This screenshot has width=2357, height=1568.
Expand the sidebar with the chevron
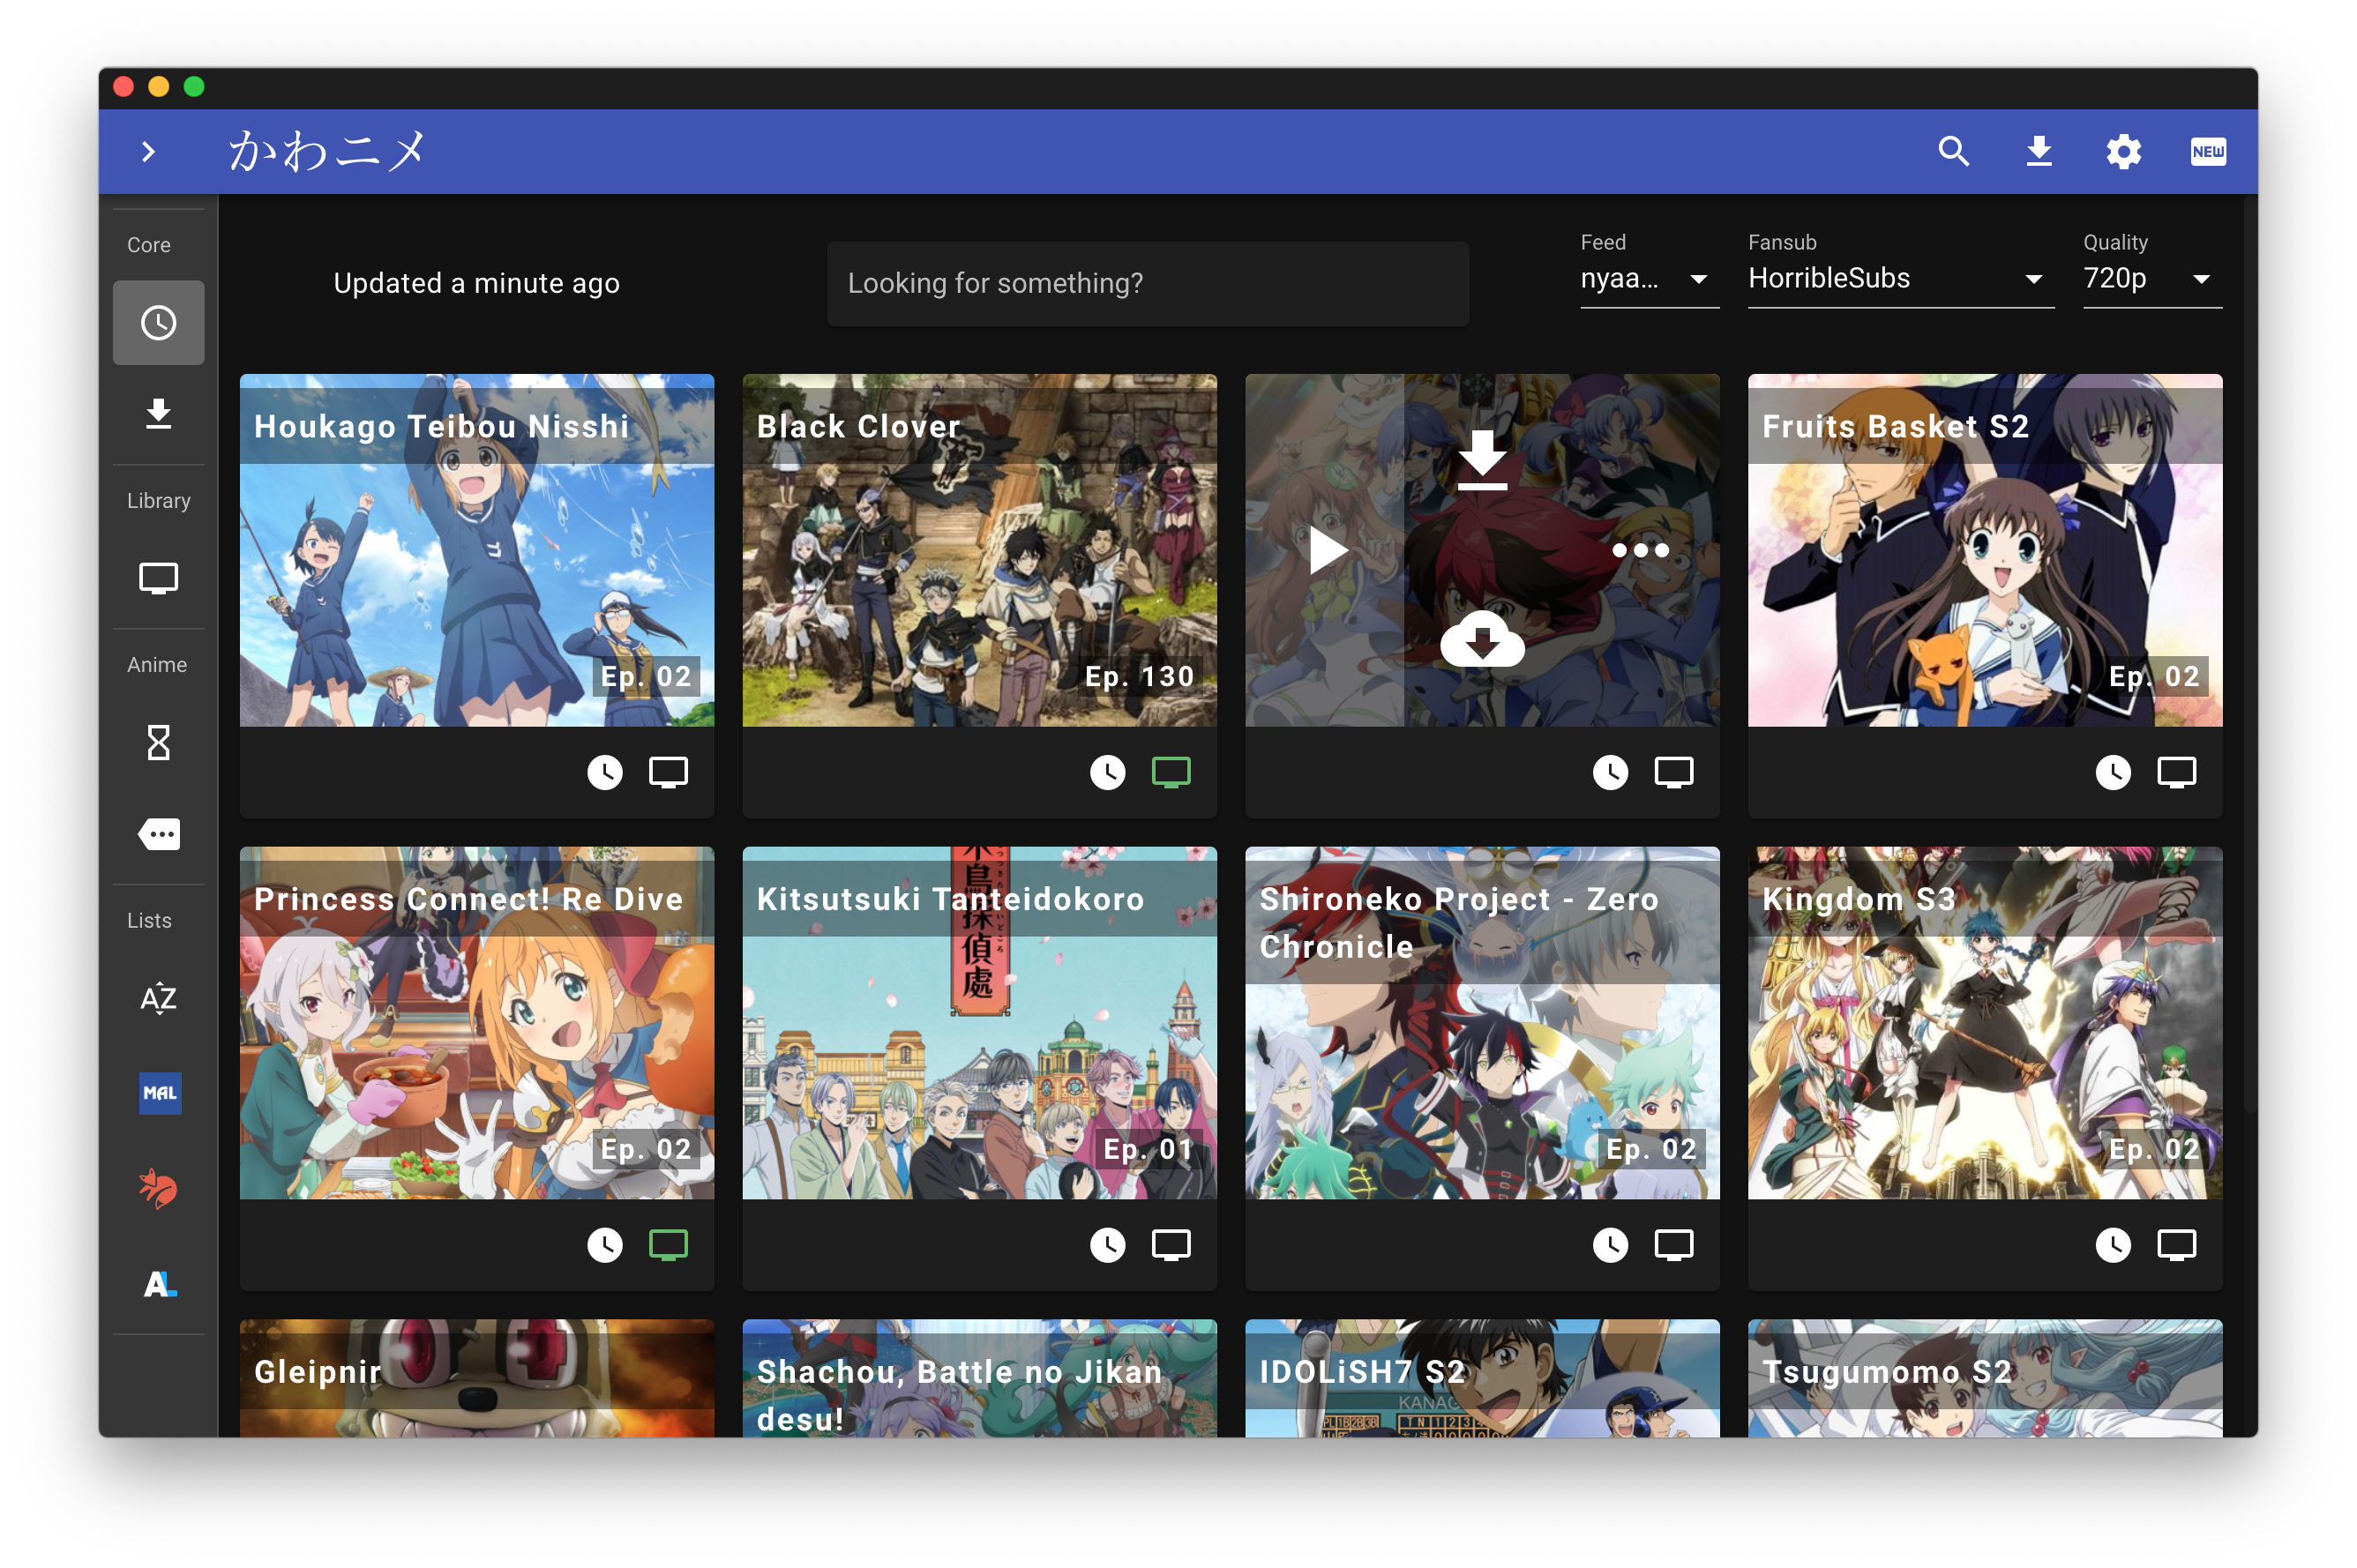(x=149, y=152)
